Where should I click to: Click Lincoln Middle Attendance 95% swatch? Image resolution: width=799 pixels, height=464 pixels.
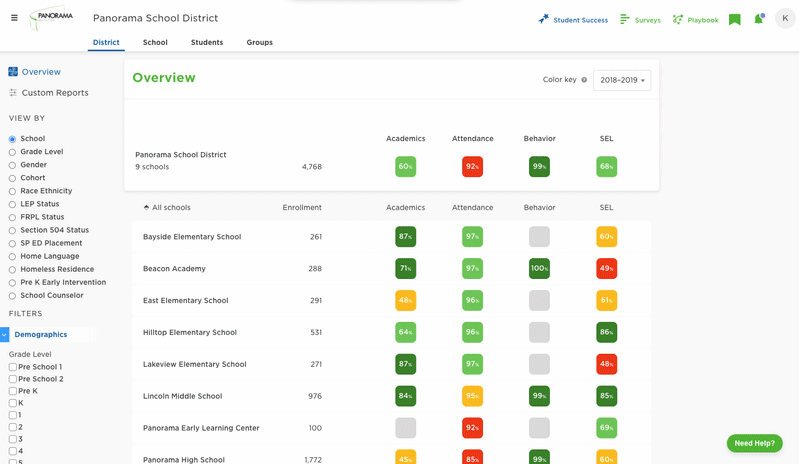click(x=472, y=396)
